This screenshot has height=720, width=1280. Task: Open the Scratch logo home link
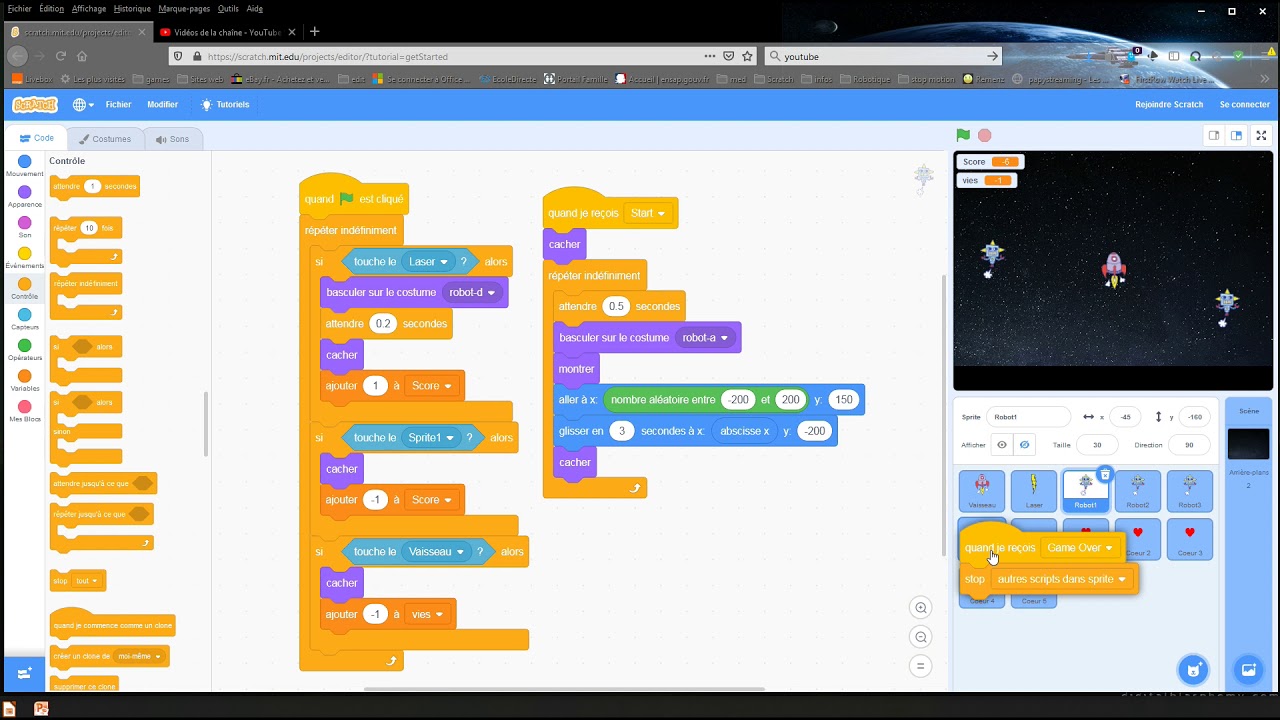click(35, 104)
